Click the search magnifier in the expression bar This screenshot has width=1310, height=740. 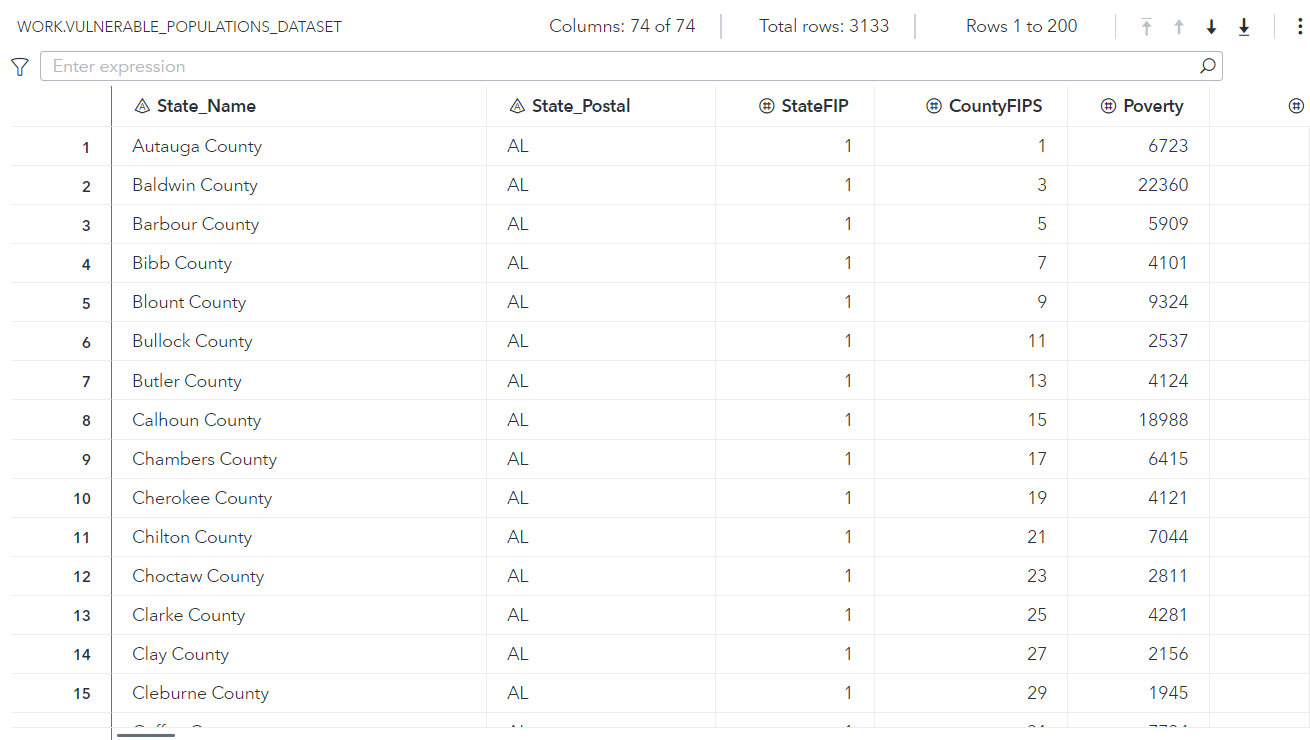point(1207,65)
